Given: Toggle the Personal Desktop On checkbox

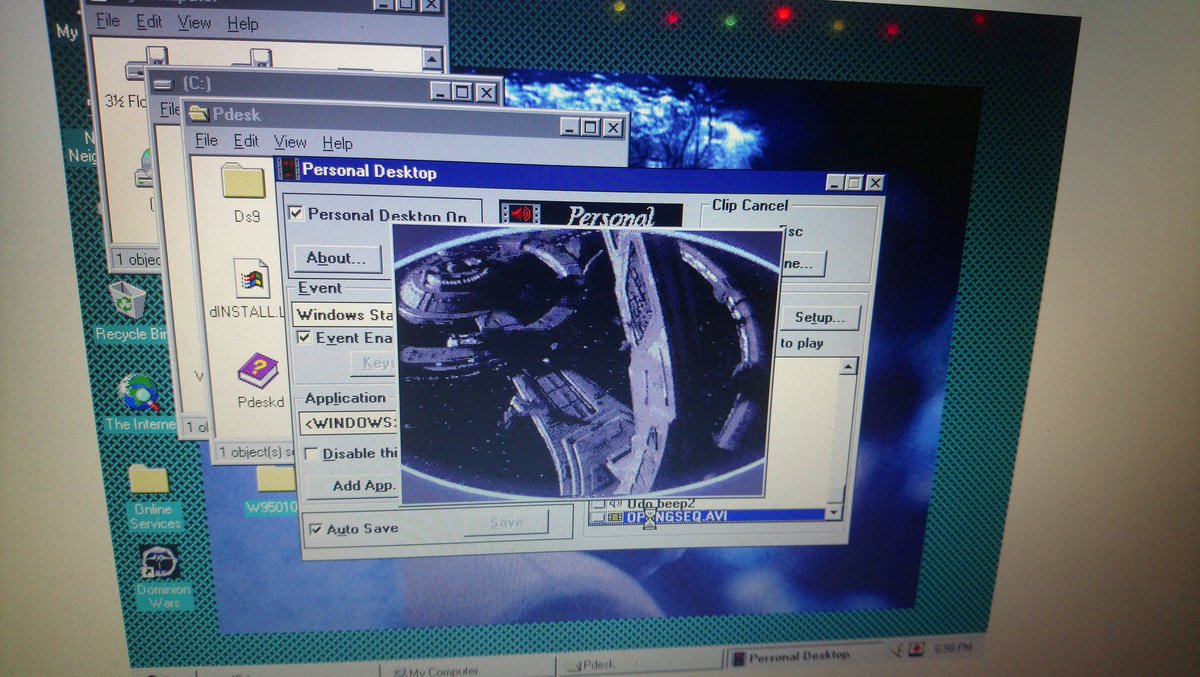Looking at the screenshot, I should [295, 213].
